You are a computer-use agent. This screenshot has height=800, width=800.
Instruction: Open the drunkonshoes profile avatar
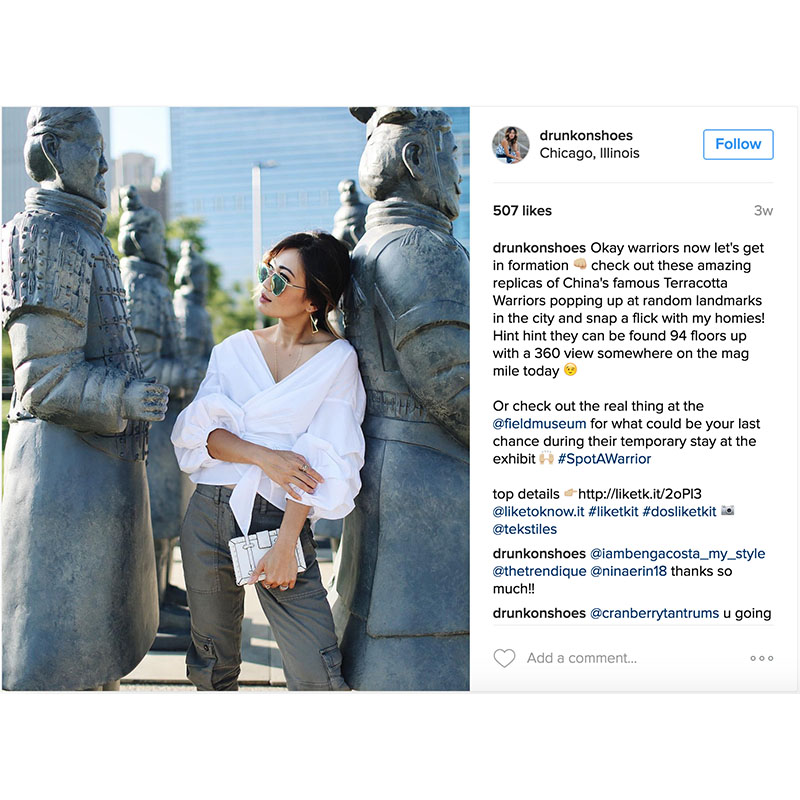click(x=511, y=145)
